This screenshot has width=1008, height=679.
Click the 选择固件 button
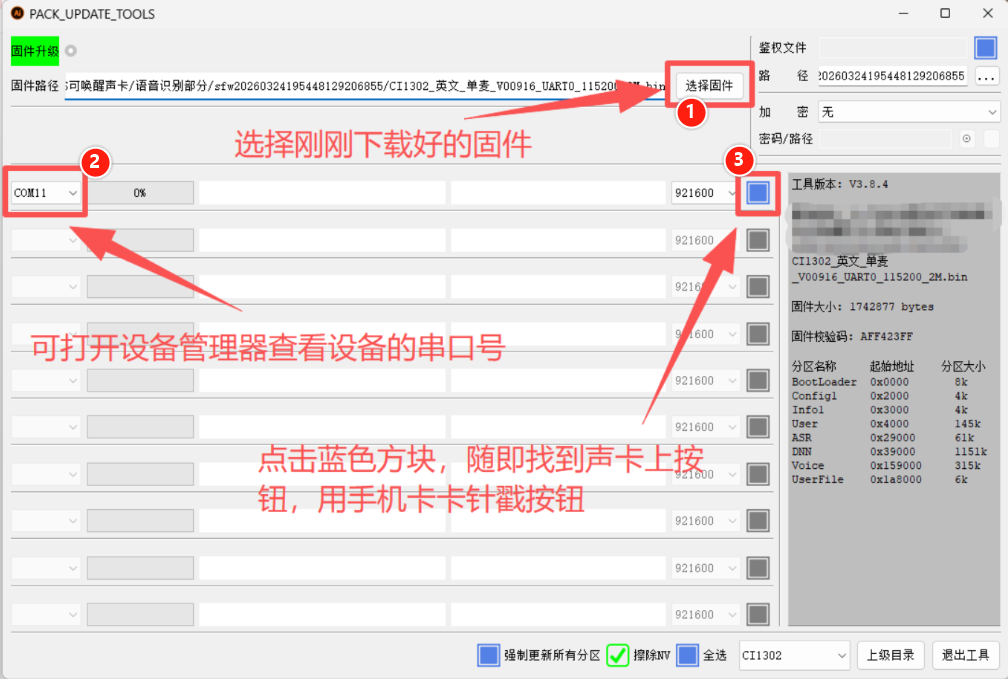pyautogui.click(x=709, y=86)
